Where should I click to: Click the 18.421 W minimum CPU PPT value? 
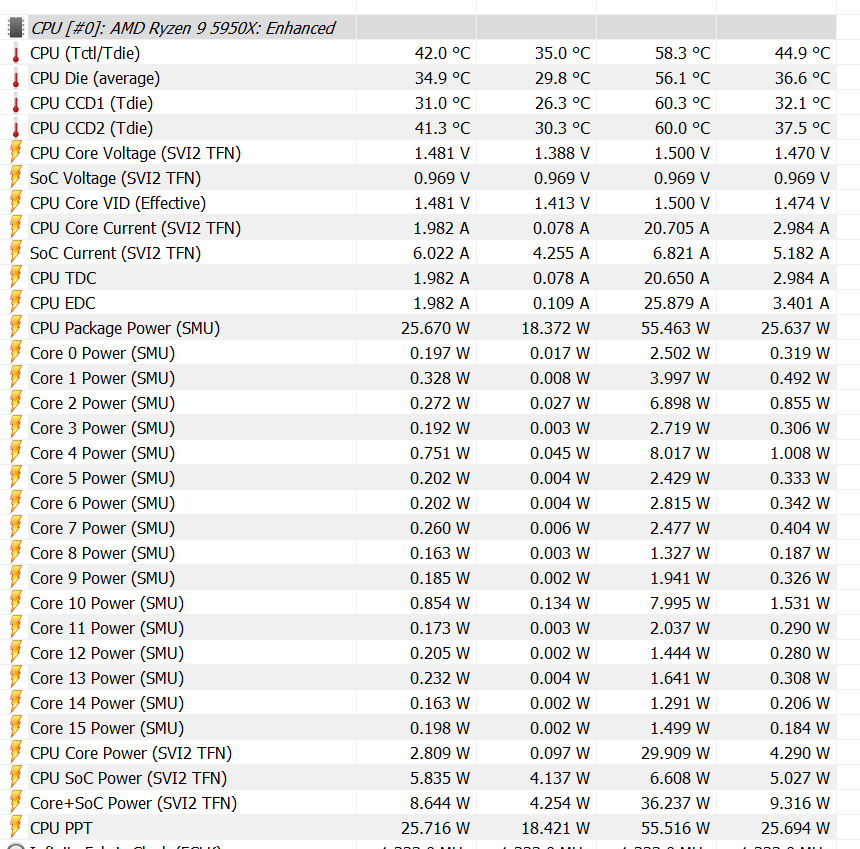coord(555,828)
